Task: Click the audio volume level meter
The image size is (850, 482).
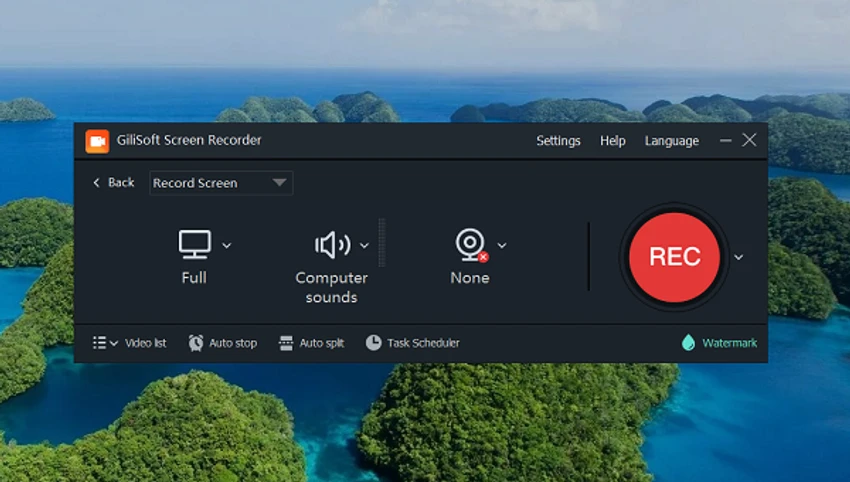Action: point(382,242)
